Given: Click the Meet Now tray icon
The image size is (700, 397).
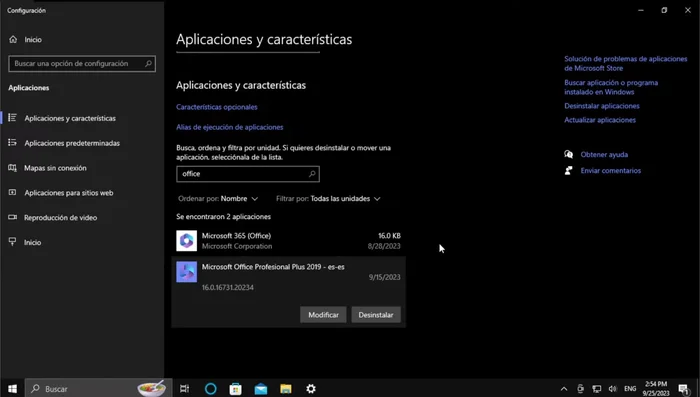Looking at the screenshot, I should point(580,389).
